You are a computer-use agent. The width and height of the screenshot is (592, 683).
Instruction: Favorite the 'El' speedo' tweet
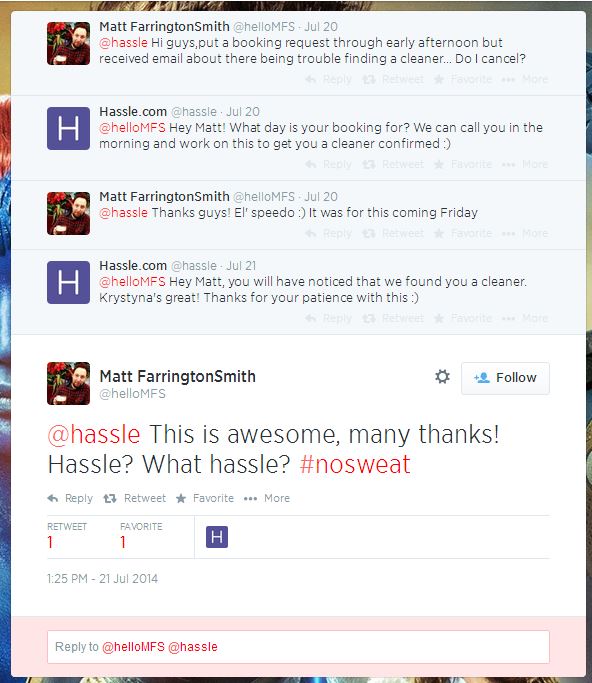(x=463, y=233)
